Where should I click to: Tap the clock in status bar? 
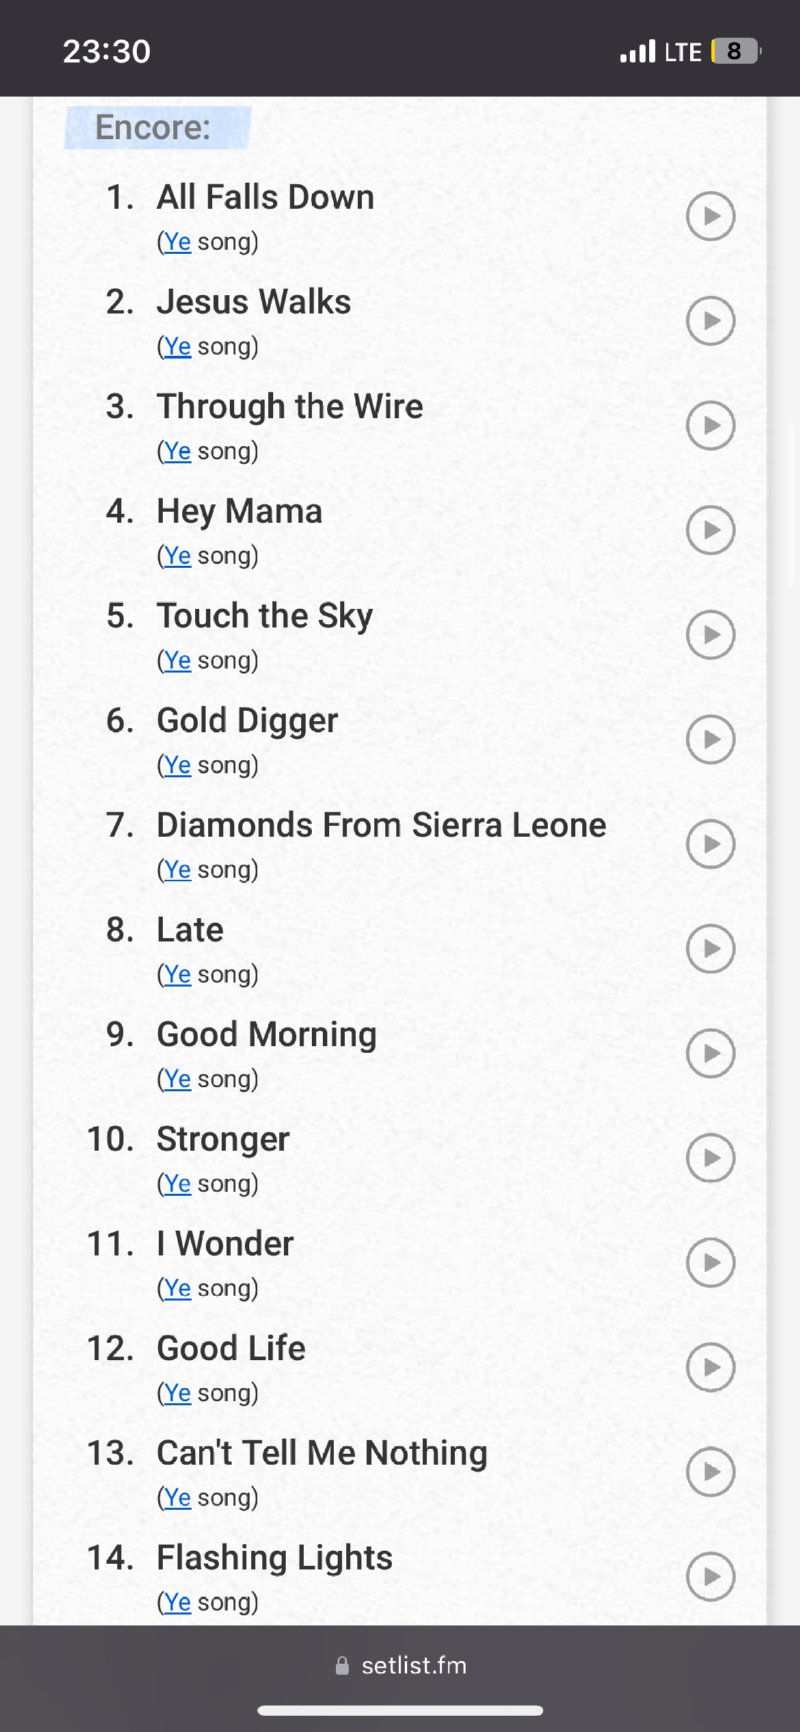point(106,51)
